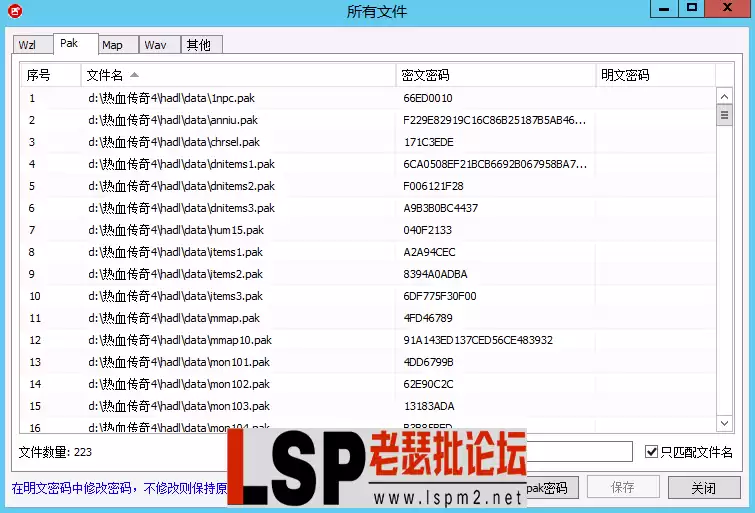Sort by the 文件名 column header
Viewport: 755px width, 513px height.
(x=238, y=75)
